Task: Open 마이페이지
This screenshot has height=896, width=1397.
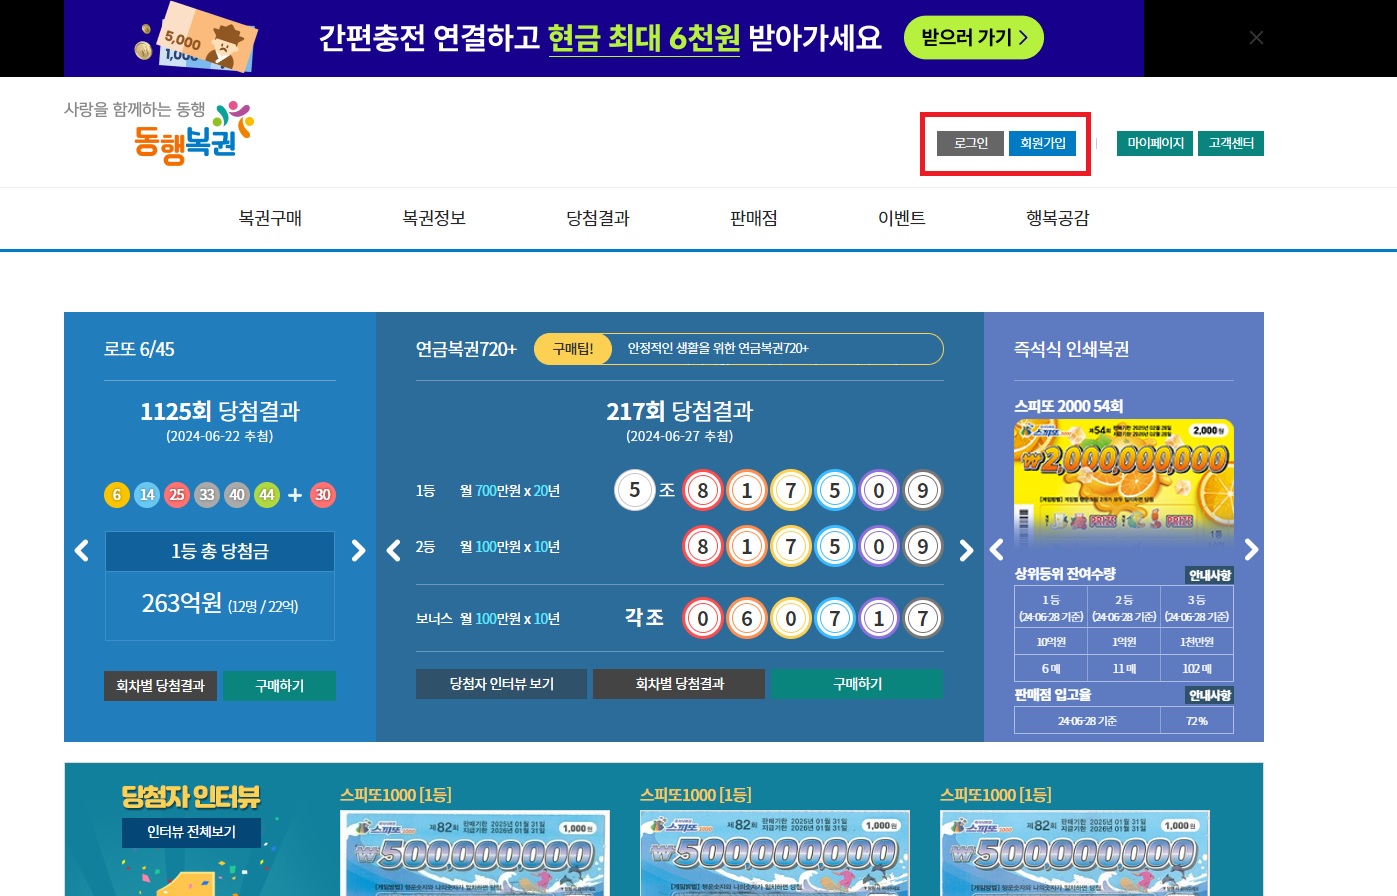Action: click(1155, 143)
